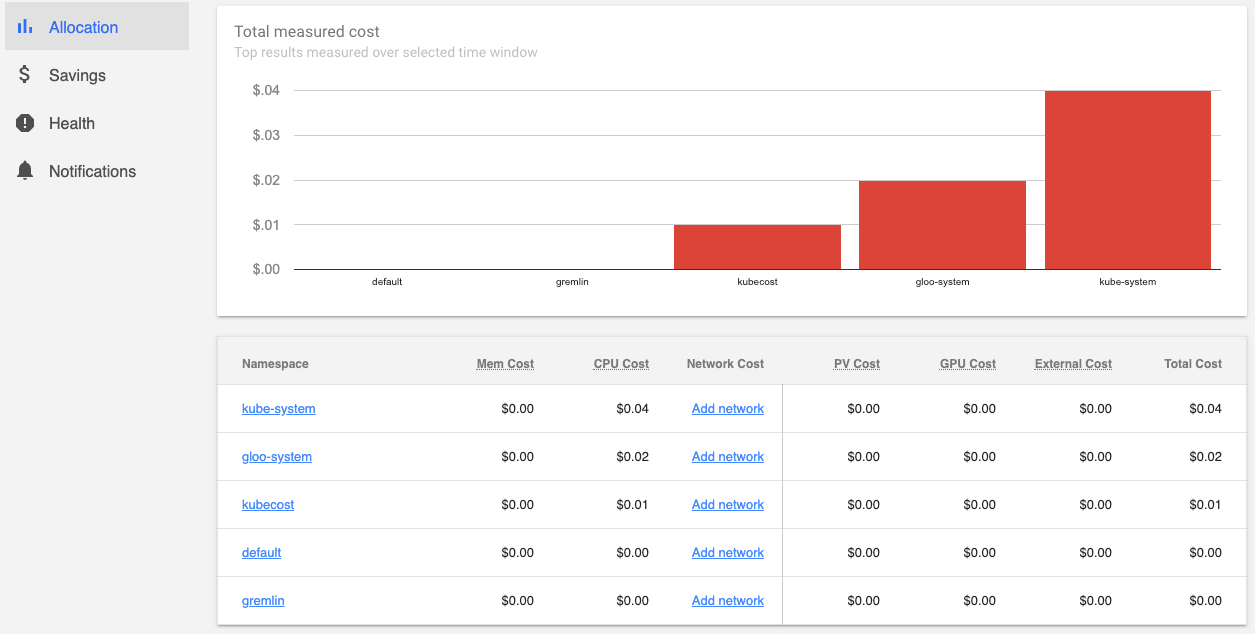Click Add network for gloo-system row
The image size is (1255, 634).
728,456
